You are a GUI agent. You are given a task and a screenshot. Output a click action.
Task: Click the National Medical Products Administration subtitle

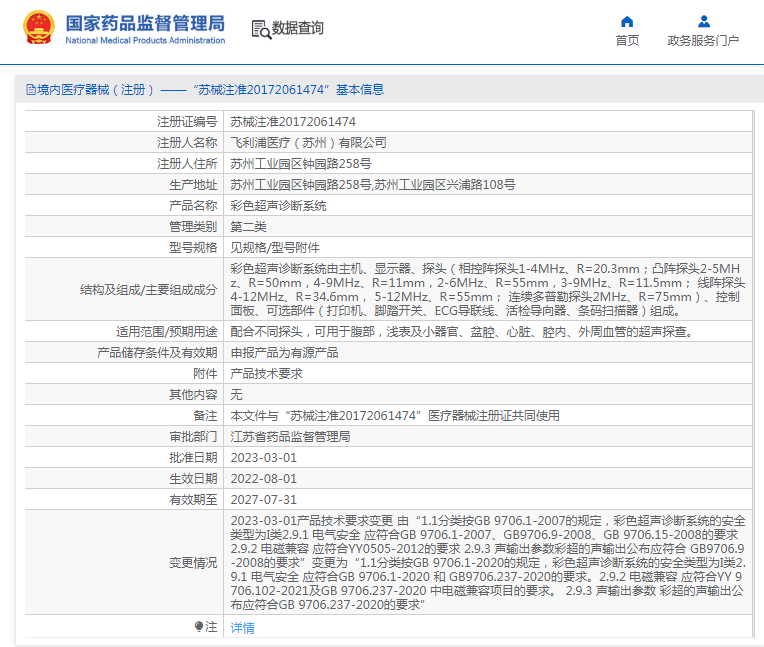tap(145, 40)
